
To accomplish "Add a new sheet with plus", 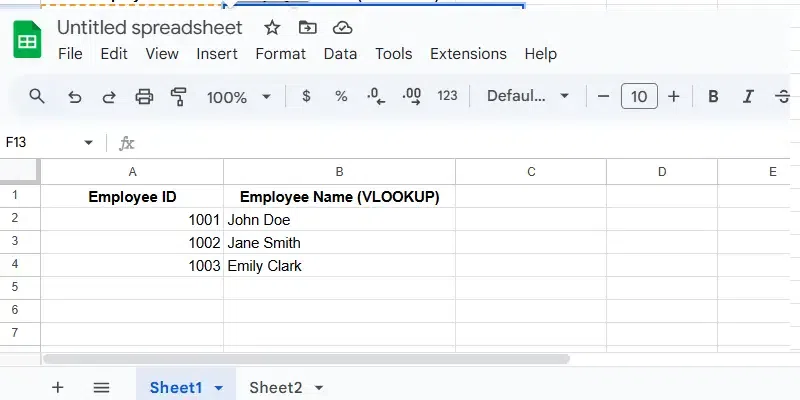I will [x=58, y=387].
